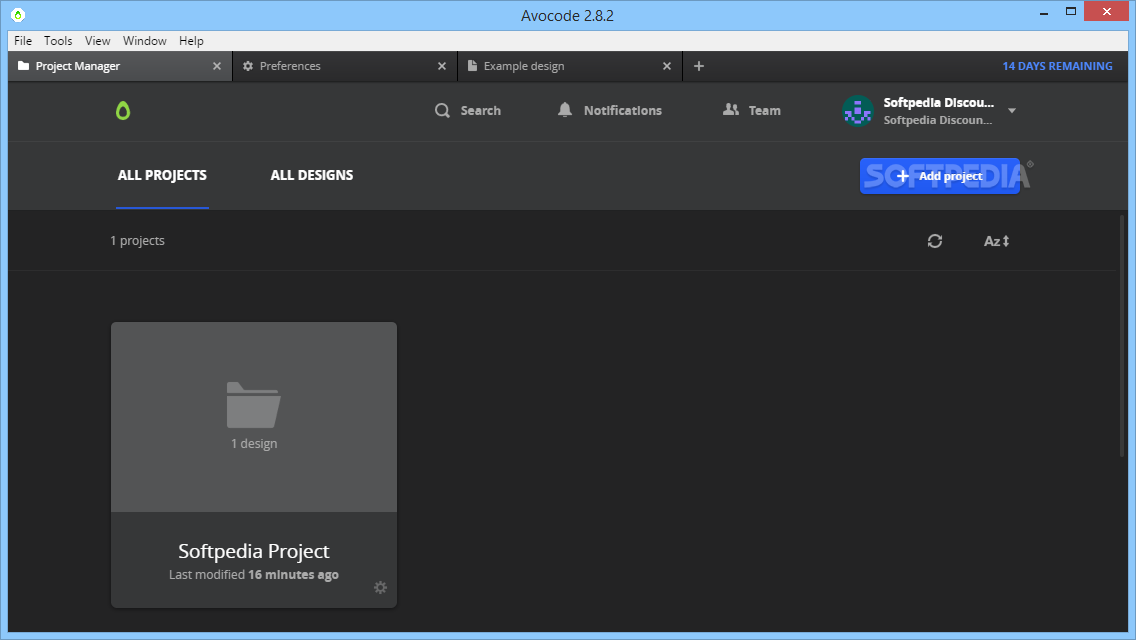Screen dimensions: 1136x640
Task: Click the Softpedia Discou... account name
Action: [938, 103]
